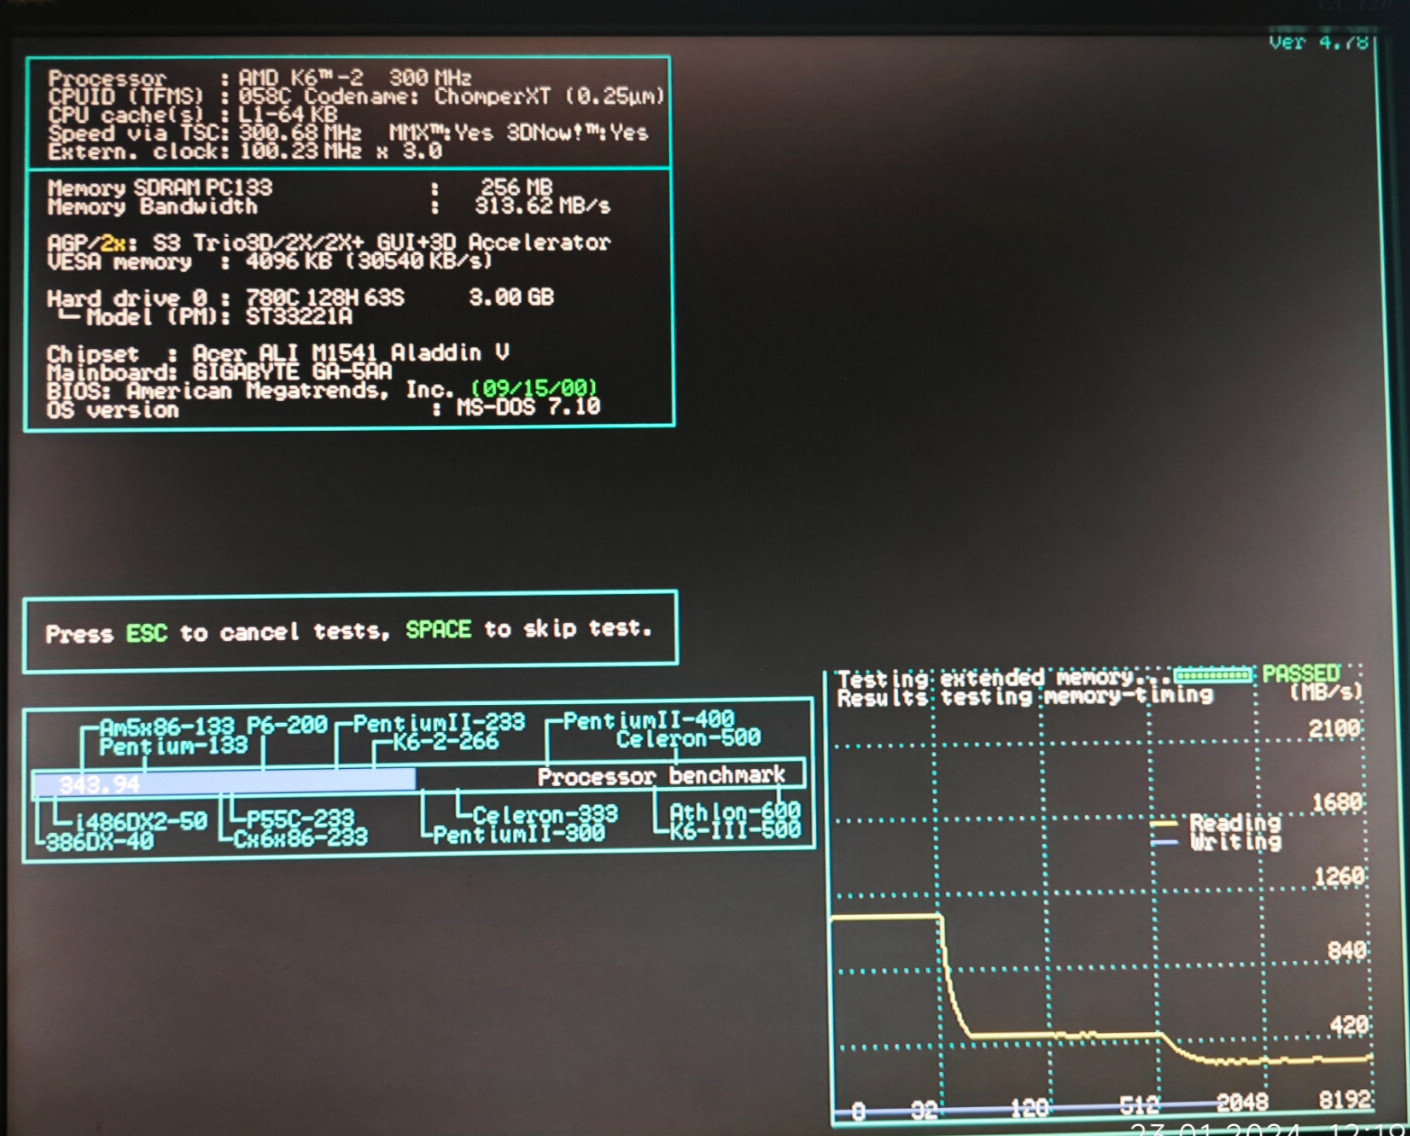Click the "K6-2-266" reference marker
The height and width of the screenshot is (1136, 1410).
click(x=445, y=742)
